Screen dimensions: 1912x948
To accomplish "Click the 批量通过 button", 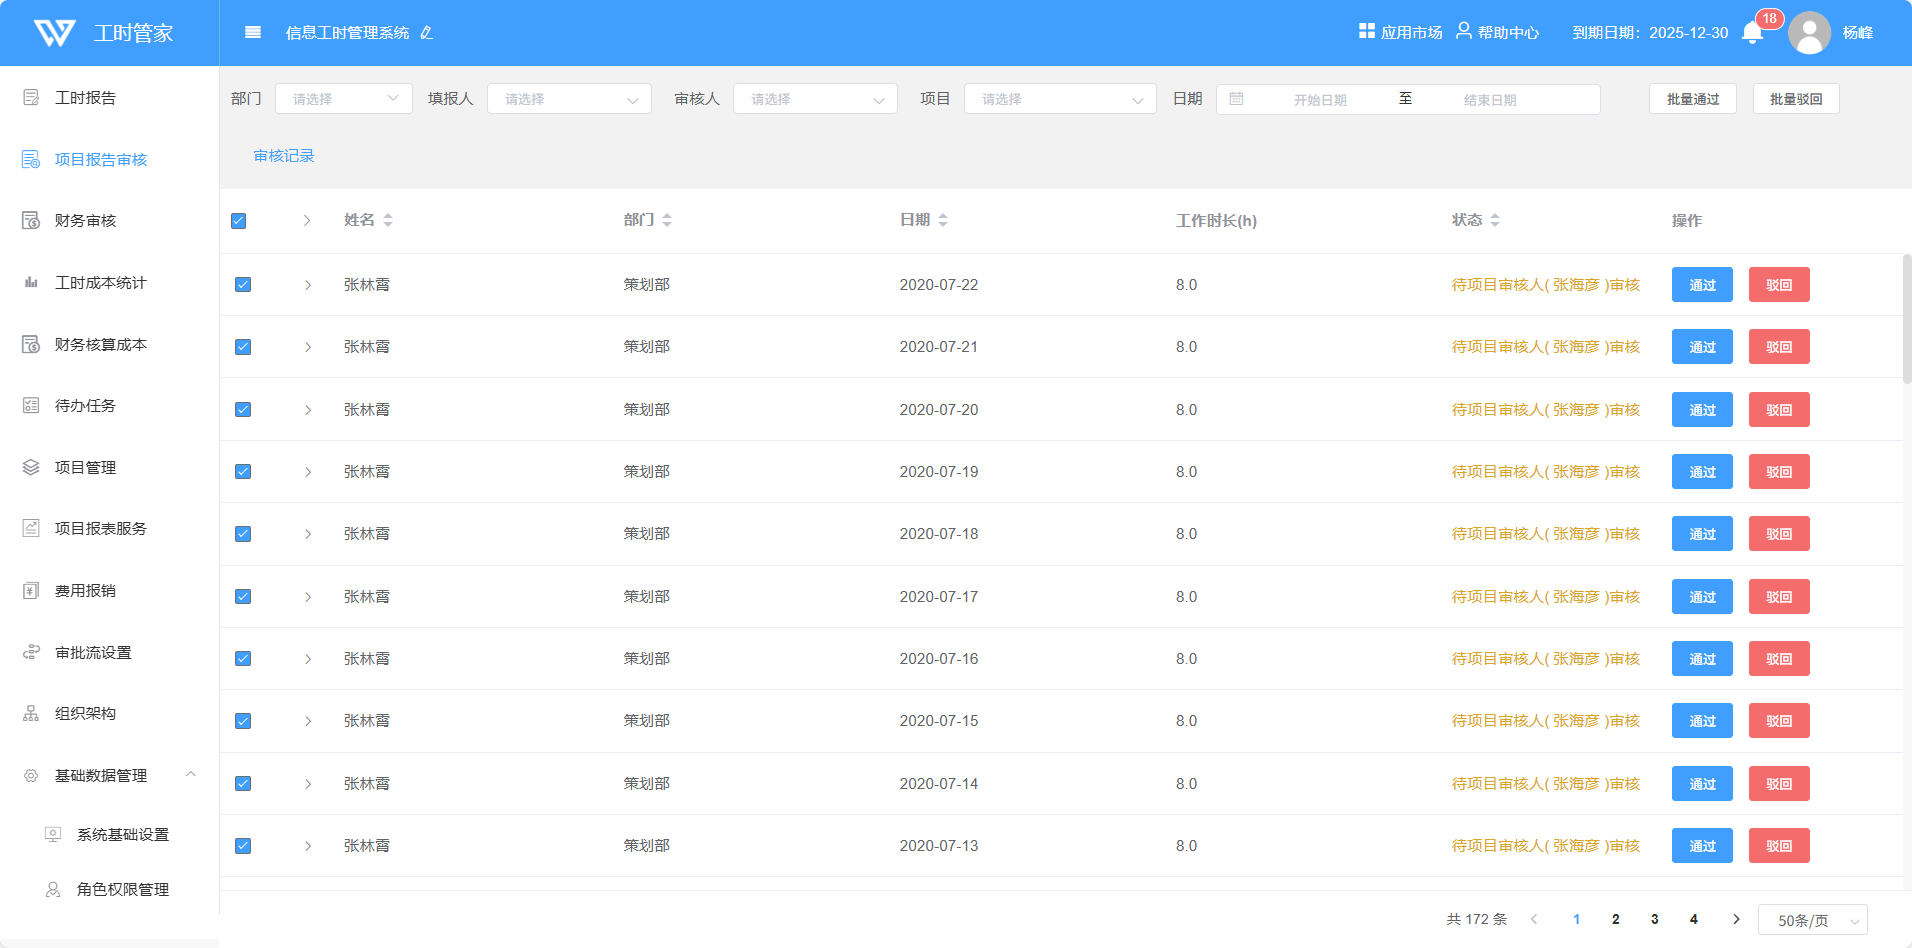I will tap(1692, 99).
